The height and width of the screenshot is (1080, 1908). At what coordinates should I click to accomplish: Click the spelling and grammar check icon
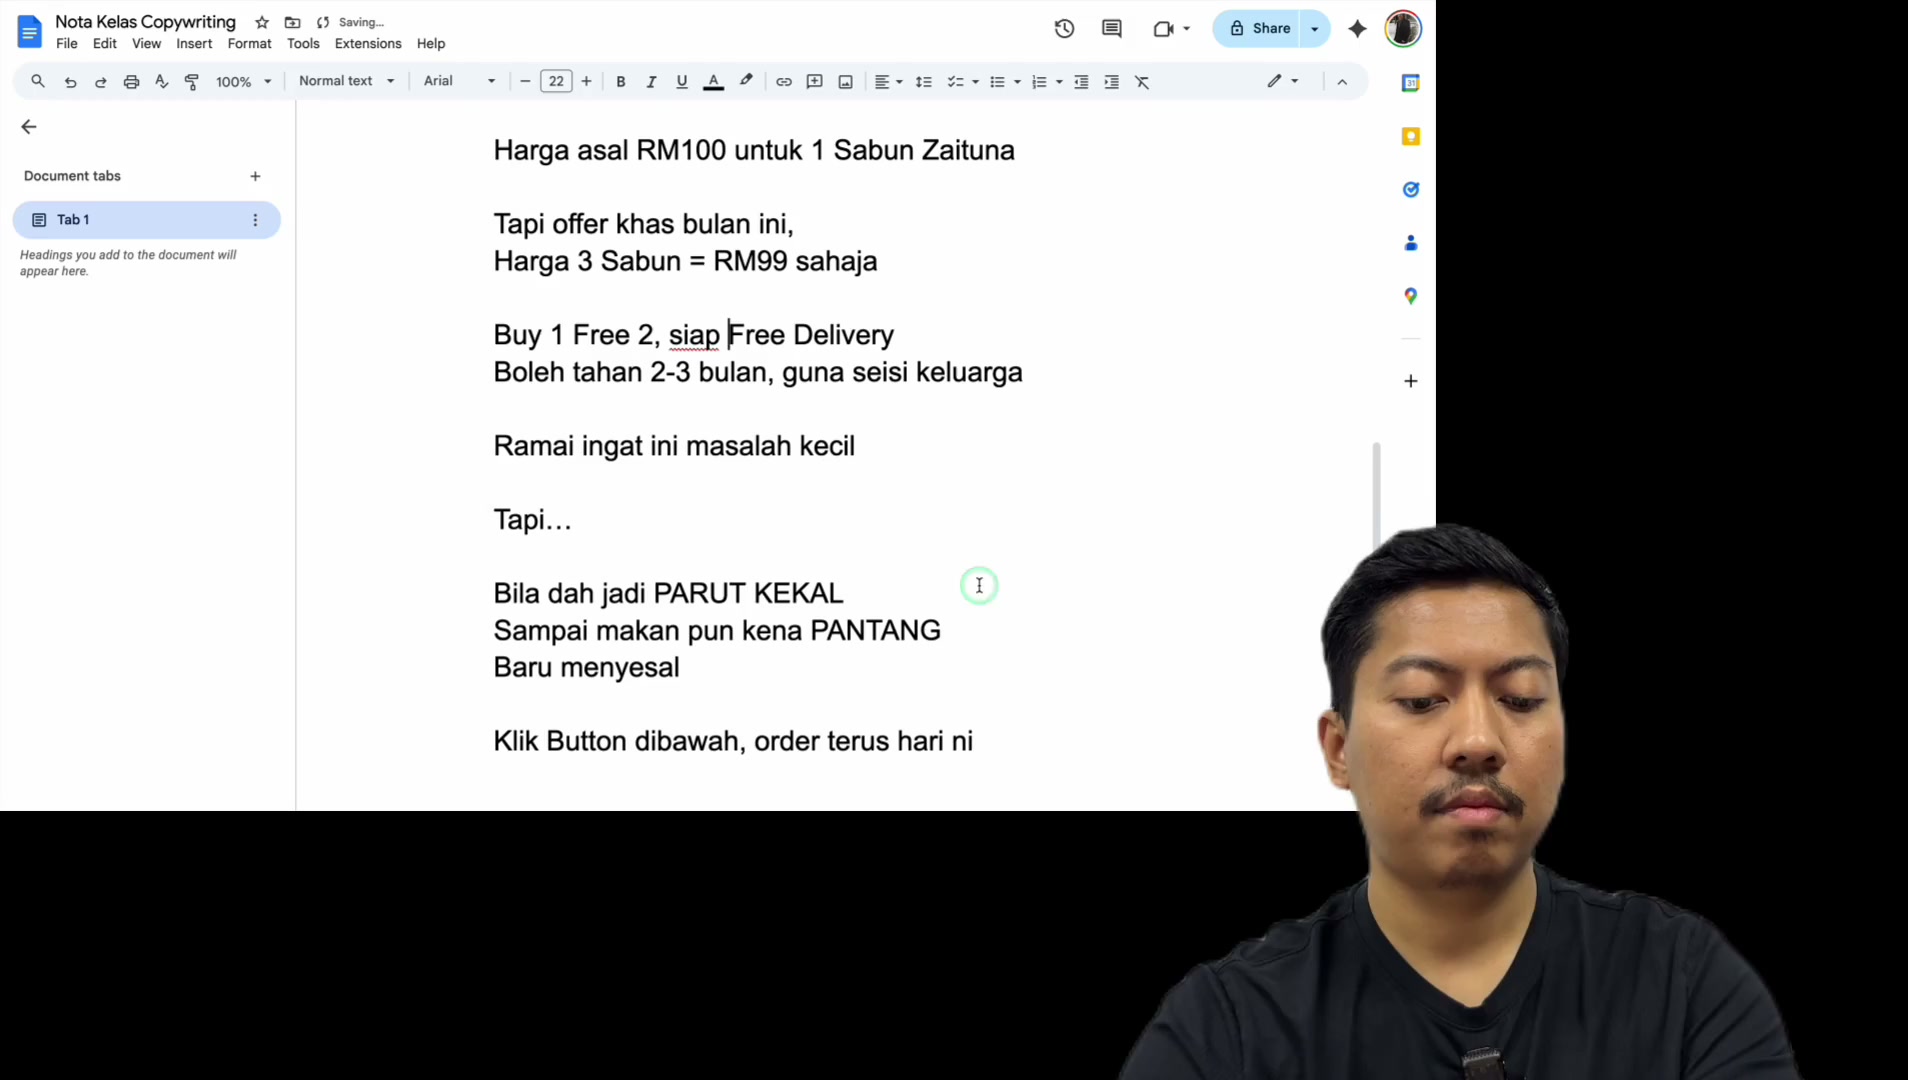point(161,82)
